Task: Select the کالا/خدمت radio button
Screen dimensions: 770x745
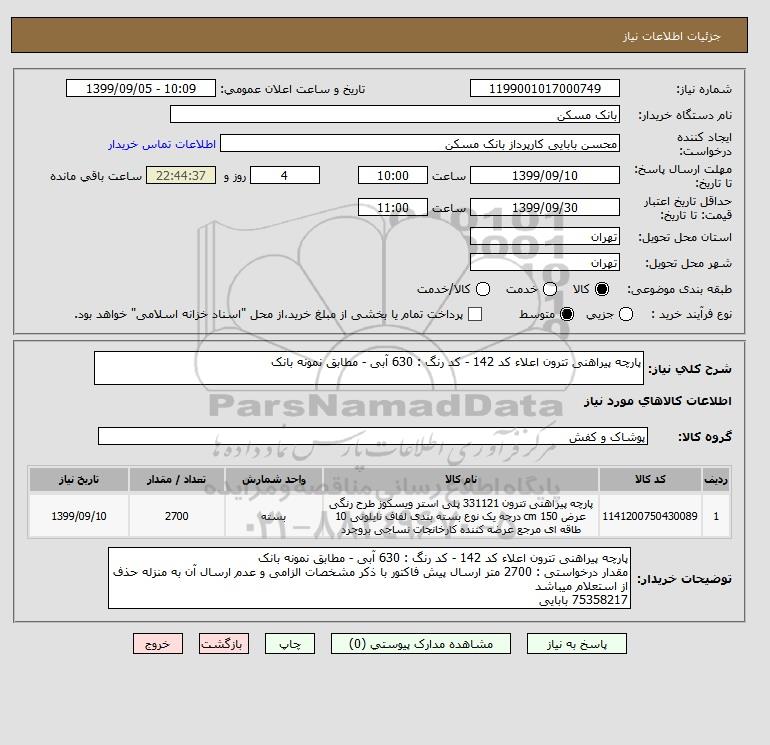Action: [483, 289]
